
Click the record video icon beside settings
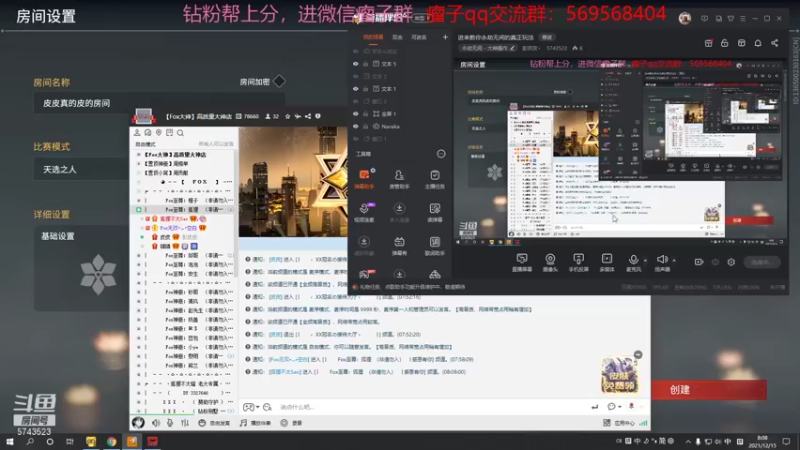pos(699,262)
